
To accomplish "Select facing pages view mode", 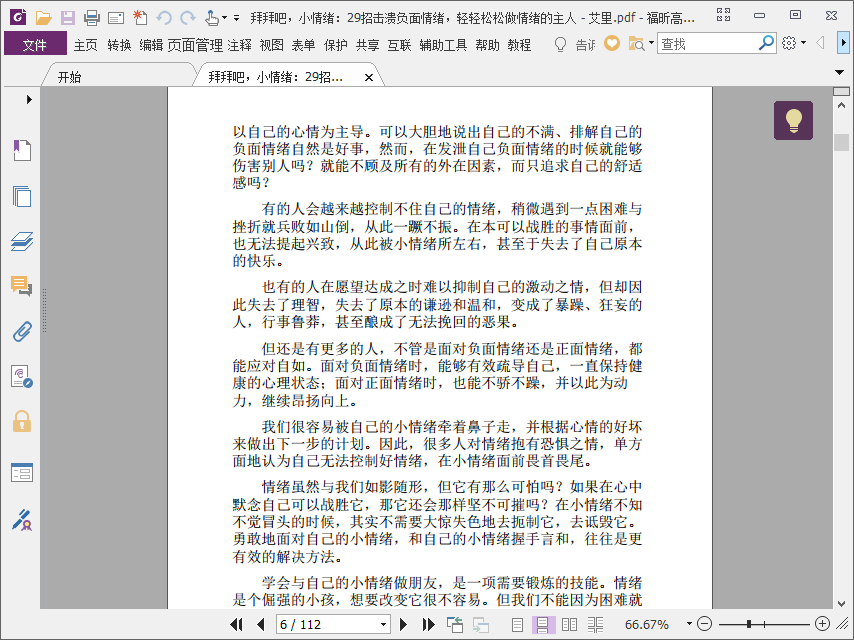I will (x=569, y=625).
